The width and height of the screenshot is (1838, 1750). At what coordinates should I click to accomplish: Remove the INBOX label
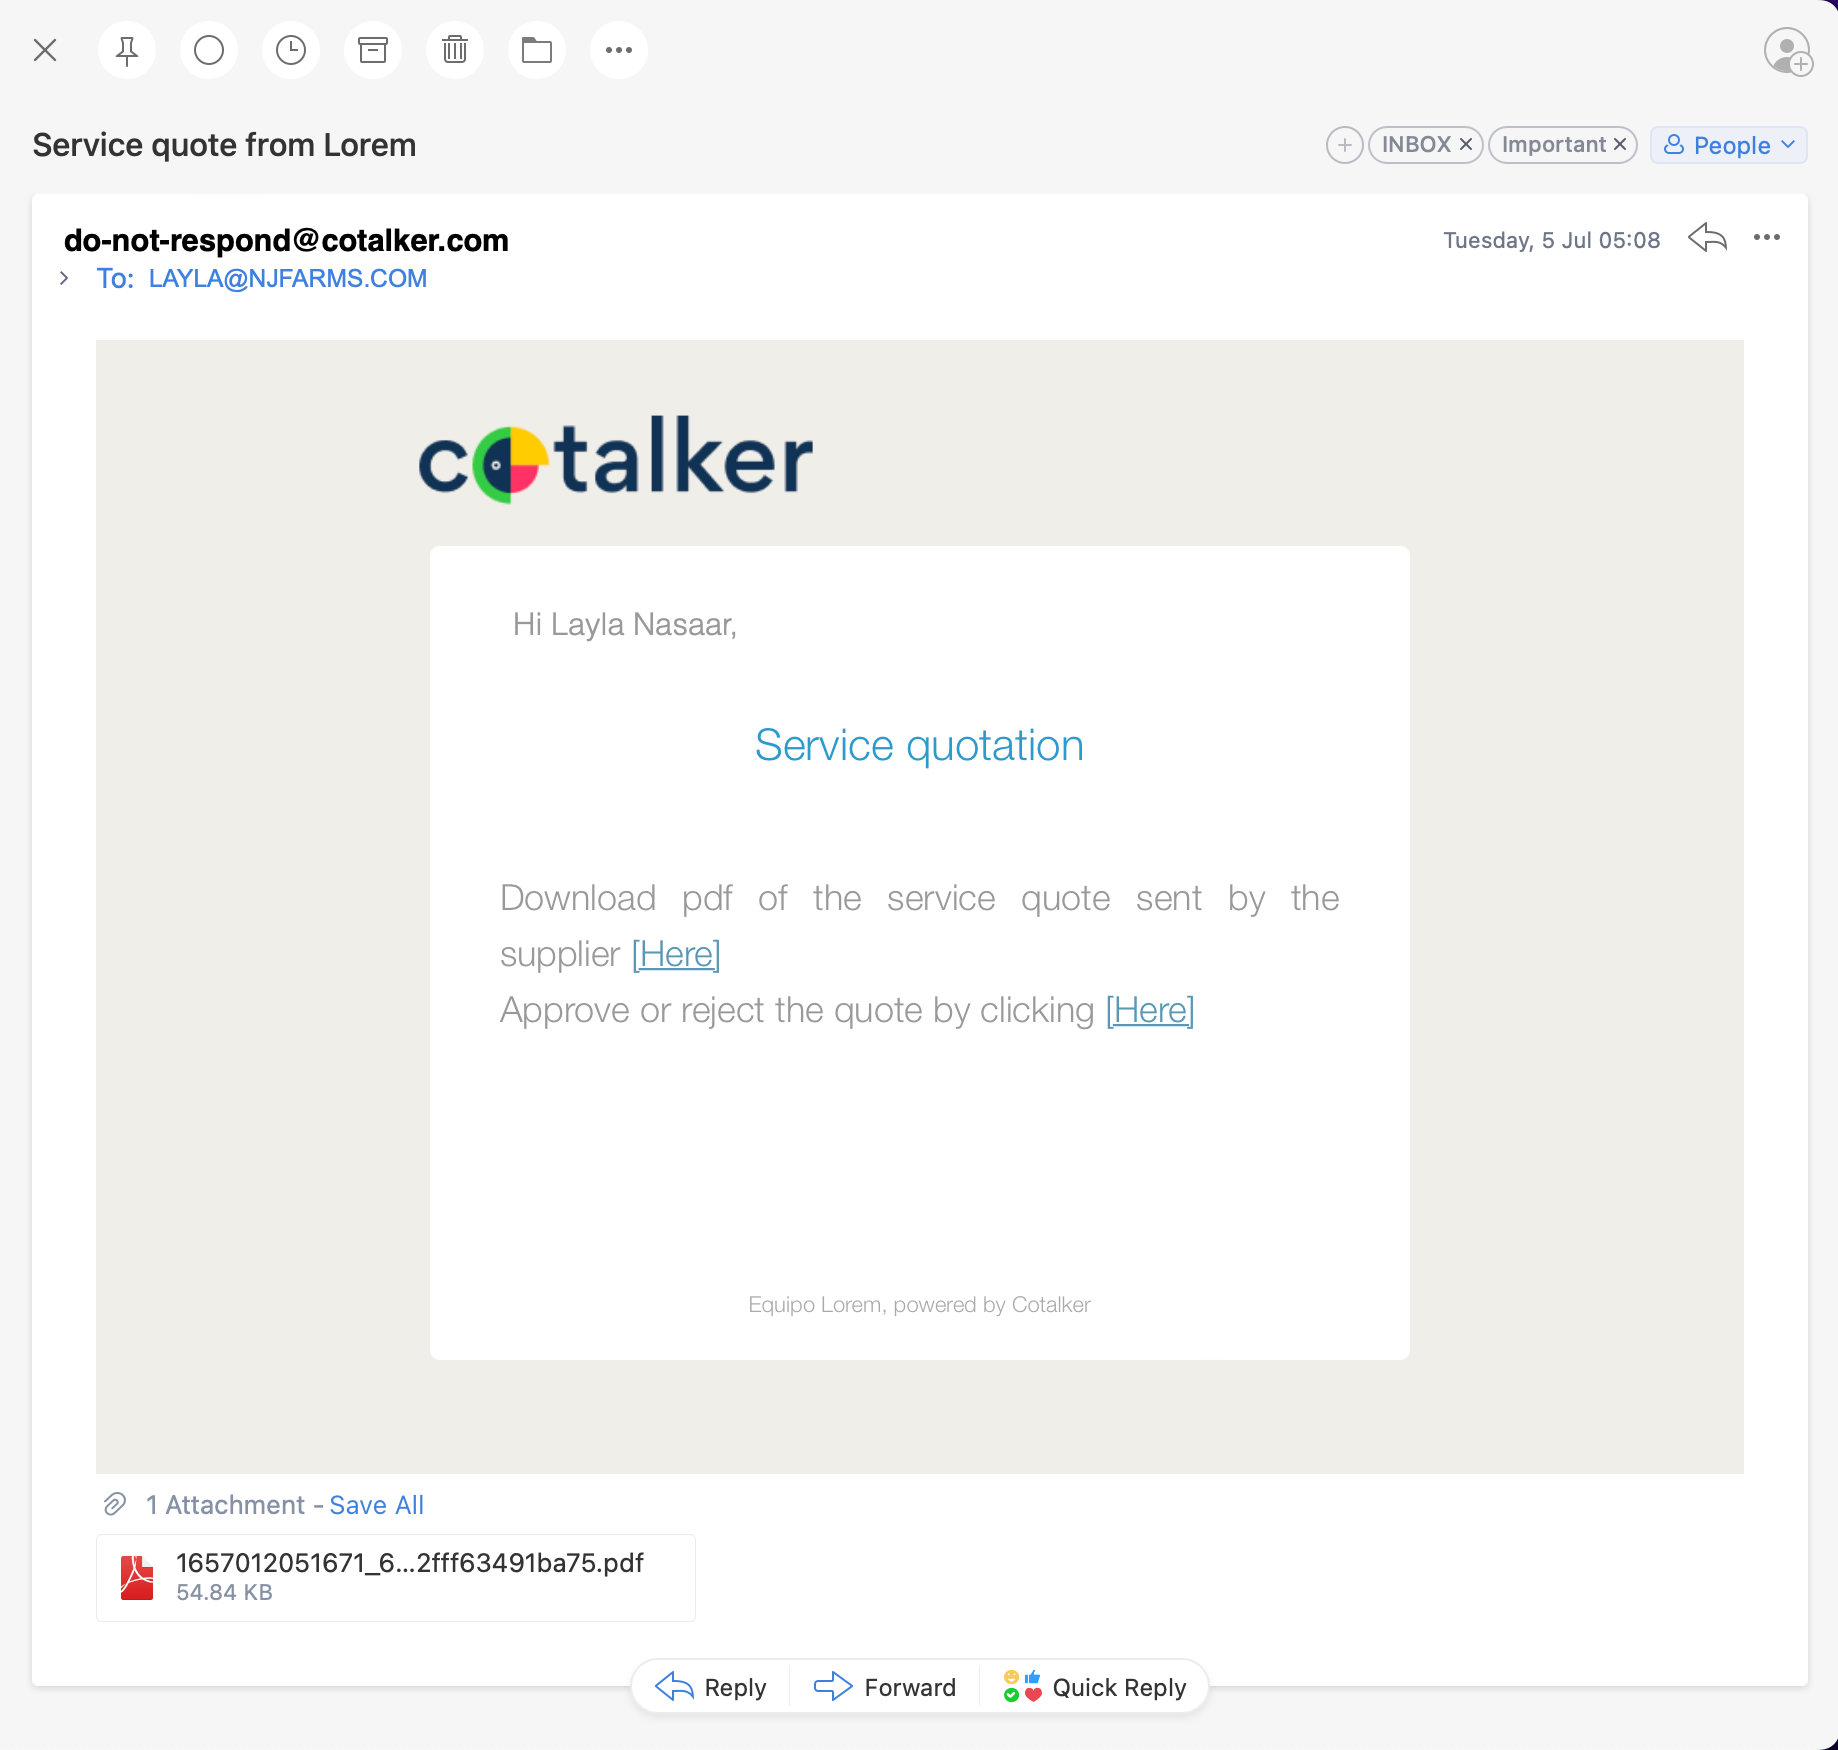click(x=1466, y=145)
